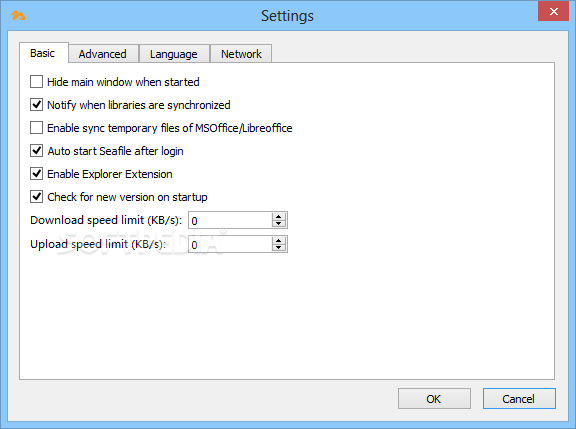This screenshot has width=576, height=429.
Task: Click the Settings title text
Action: pos(287,16)
